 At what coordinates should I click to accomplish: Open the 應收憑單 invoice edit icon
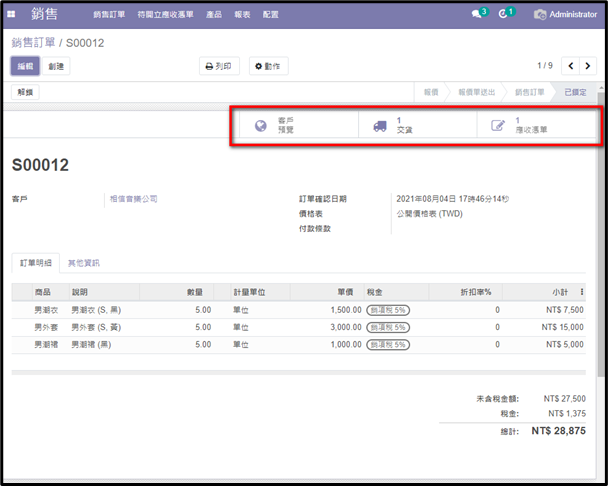pos(498,125)
